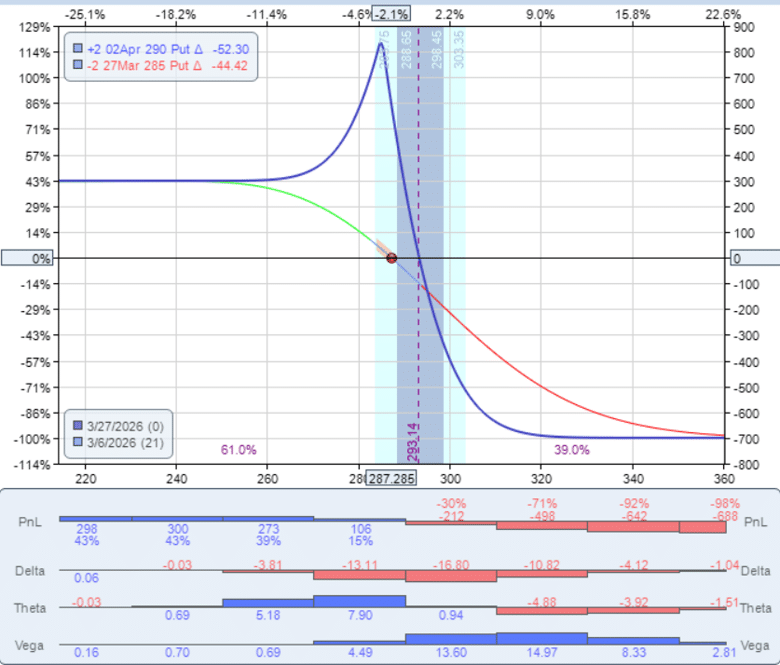Click the 0 value box on right axis

tap(755, 259)
